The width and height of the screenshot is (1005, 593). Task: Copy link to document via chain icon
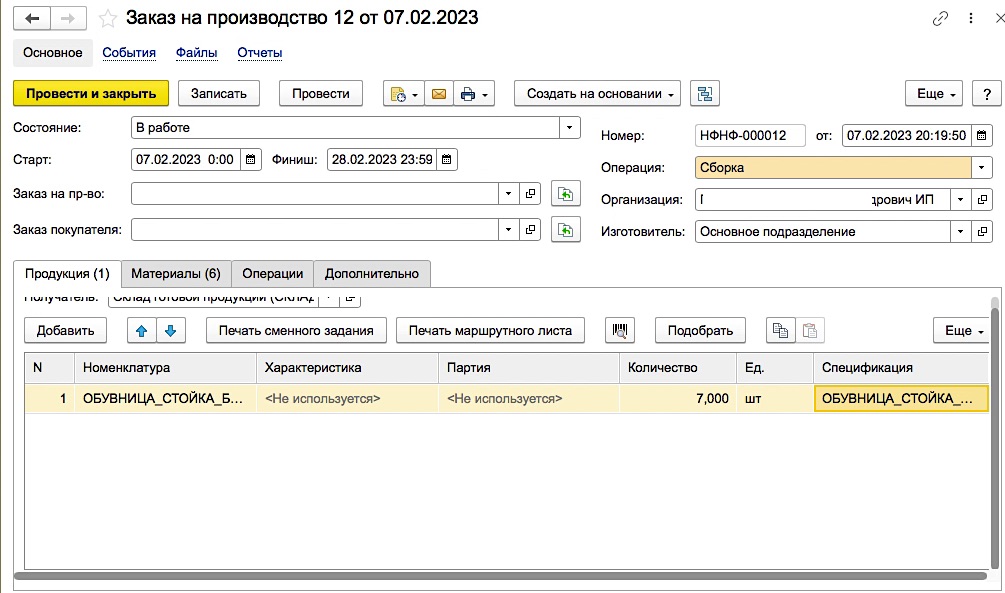[x=940, y=19]
